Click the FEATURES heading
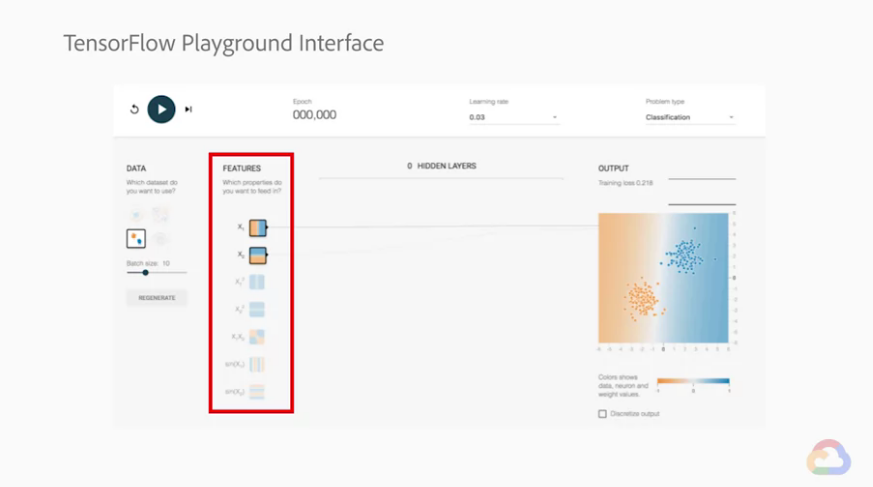Image resolution: width=873 pixels, height=487 pixels. click(242, 168)
